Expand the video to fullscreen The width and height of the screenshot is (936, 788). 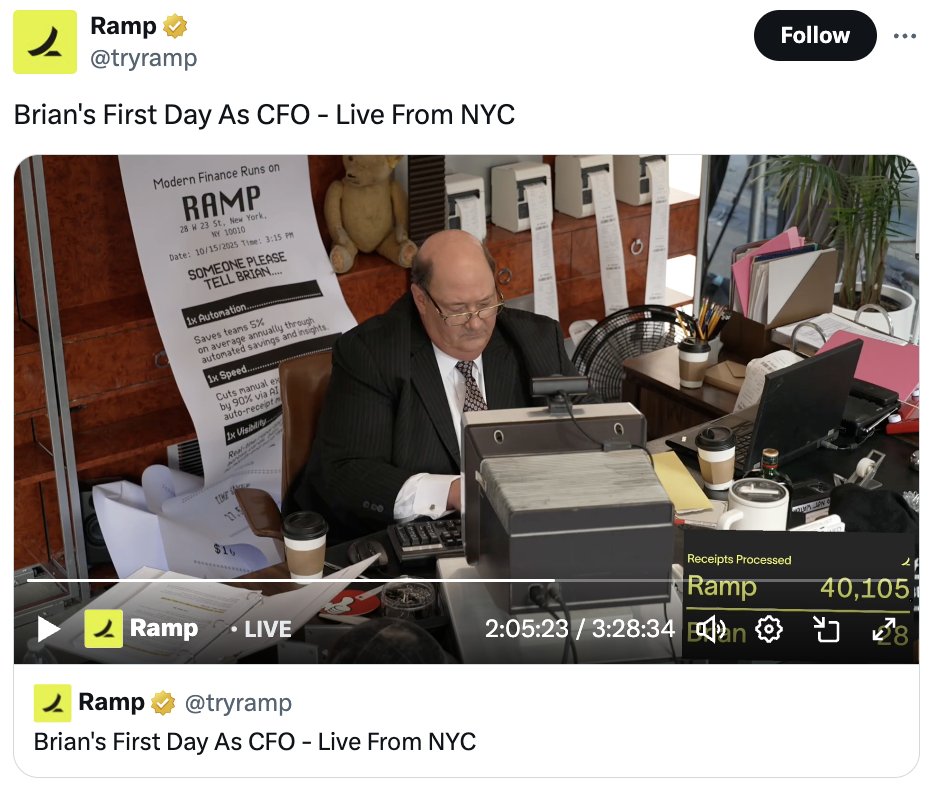[884, 629]
